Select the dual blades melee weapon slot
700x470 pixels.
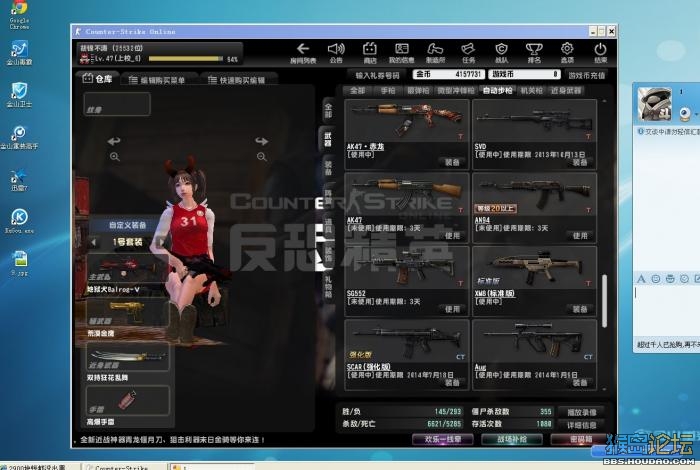point(128,357)
